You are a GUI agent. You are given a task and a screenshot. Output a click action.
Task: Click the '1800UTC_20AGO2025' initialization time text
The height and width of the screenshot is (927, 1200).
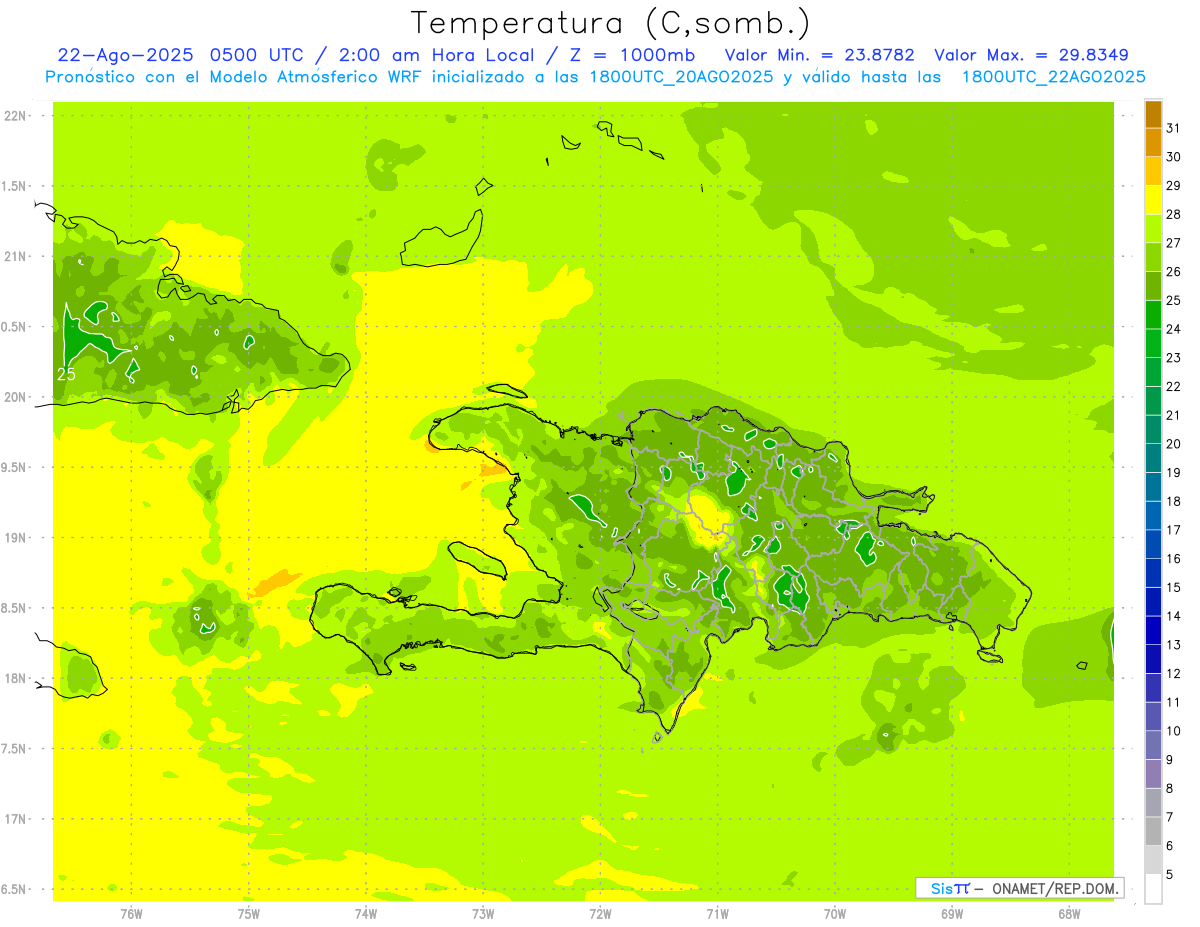[x=680, y=77]
